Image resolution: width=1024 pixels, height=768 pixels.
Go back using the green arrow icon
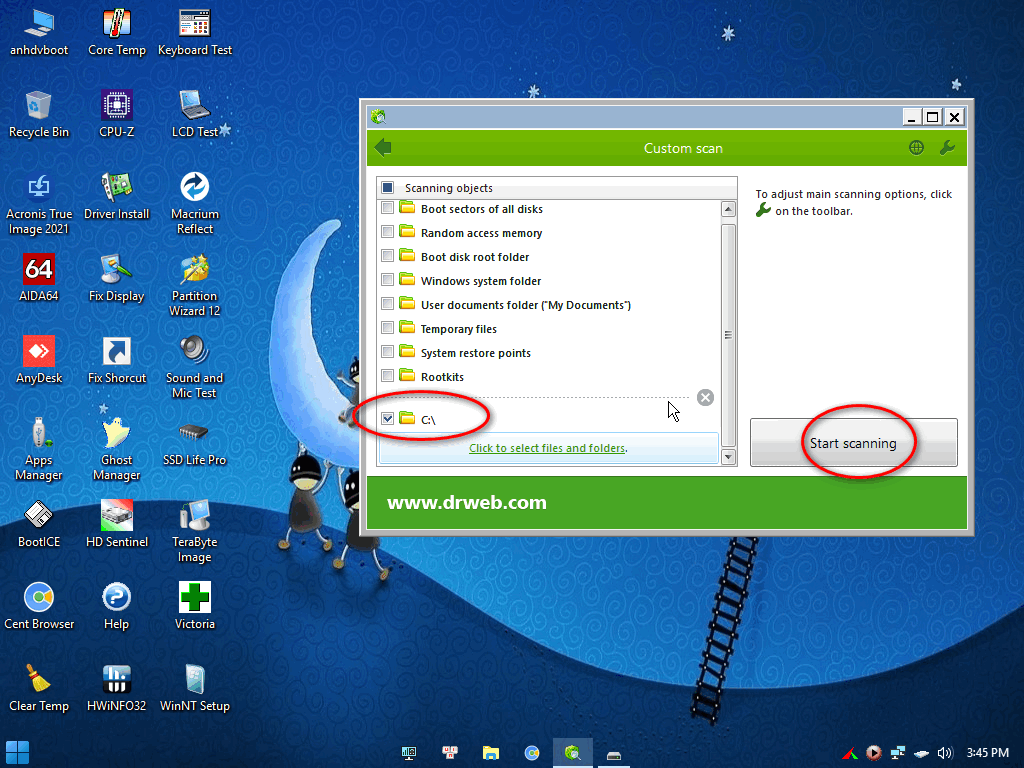(x=383, y=148)
